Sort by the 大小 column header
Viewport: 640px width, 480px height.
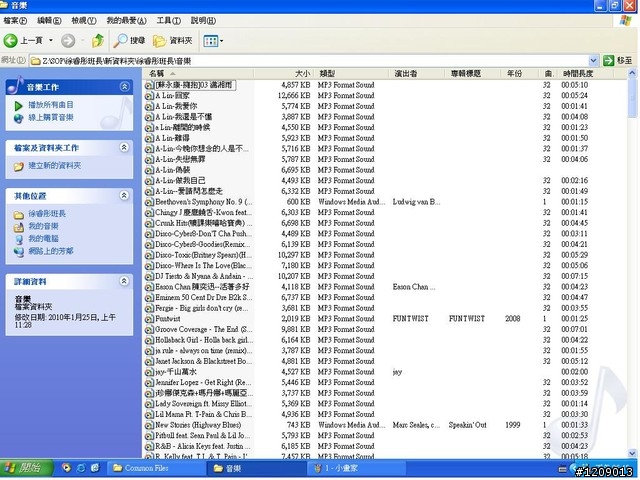pos(284,74)
